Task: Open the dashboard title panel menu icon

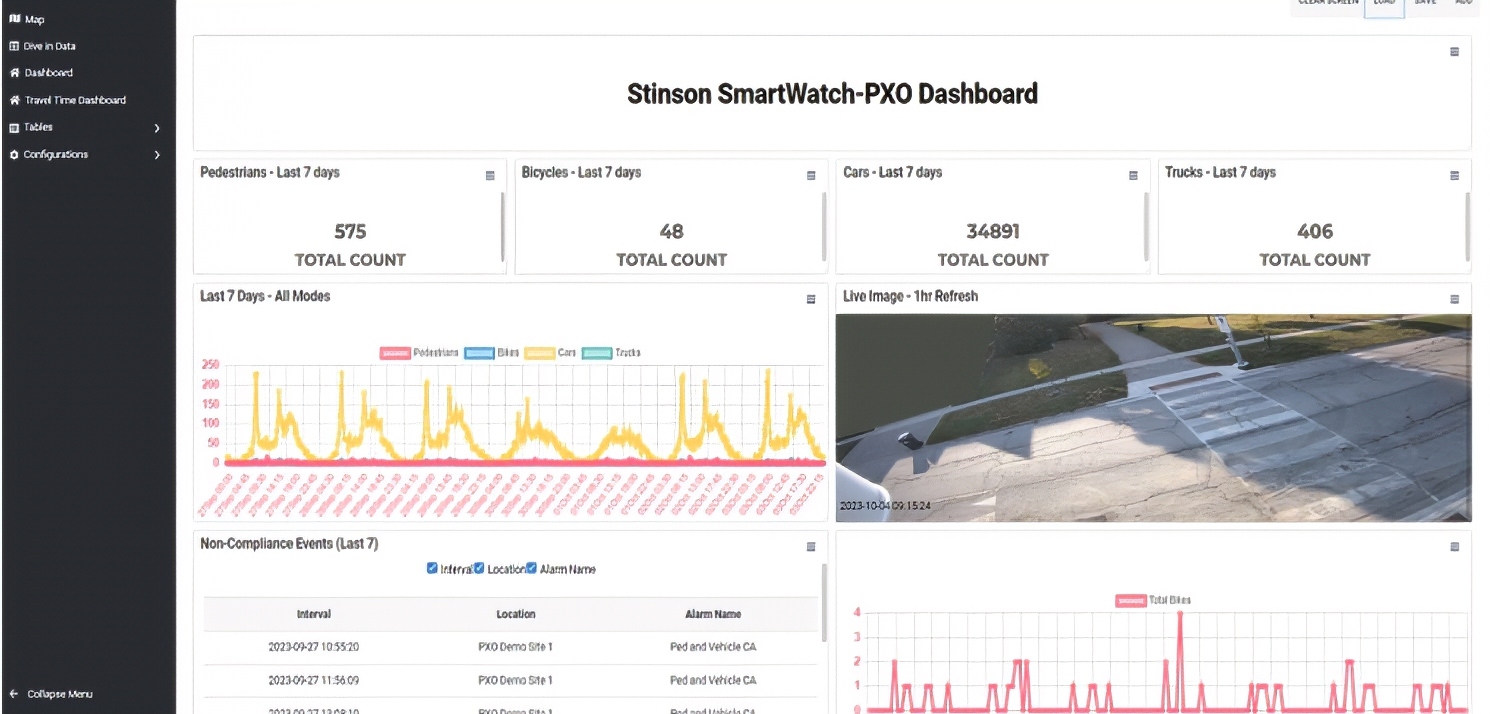Action: click(1454, 52)
